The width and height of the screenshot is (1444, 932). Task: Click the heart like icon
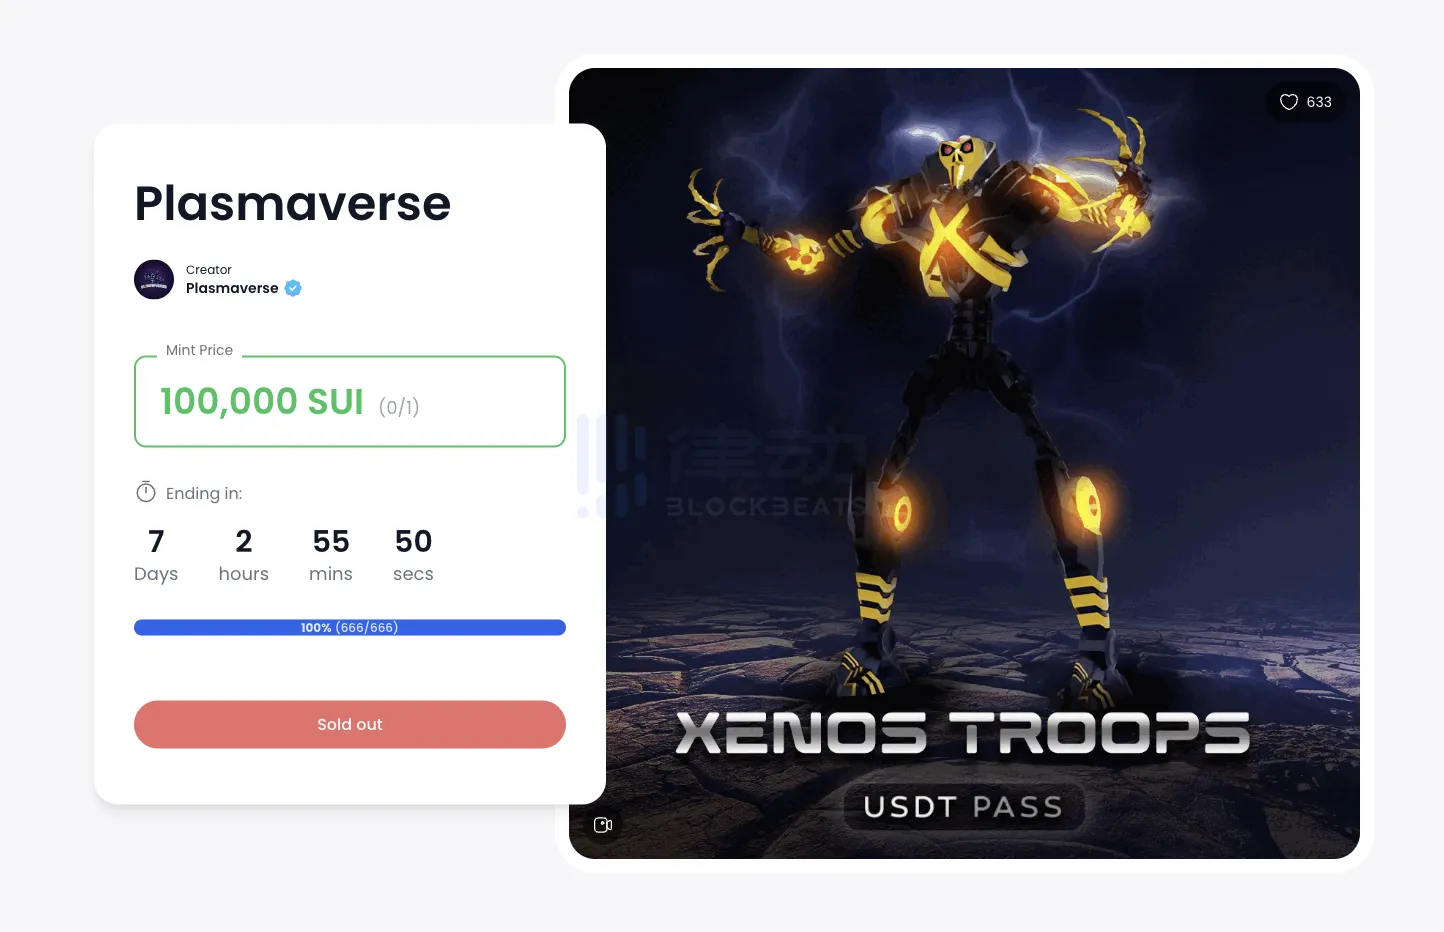[x=1289, y=102]
